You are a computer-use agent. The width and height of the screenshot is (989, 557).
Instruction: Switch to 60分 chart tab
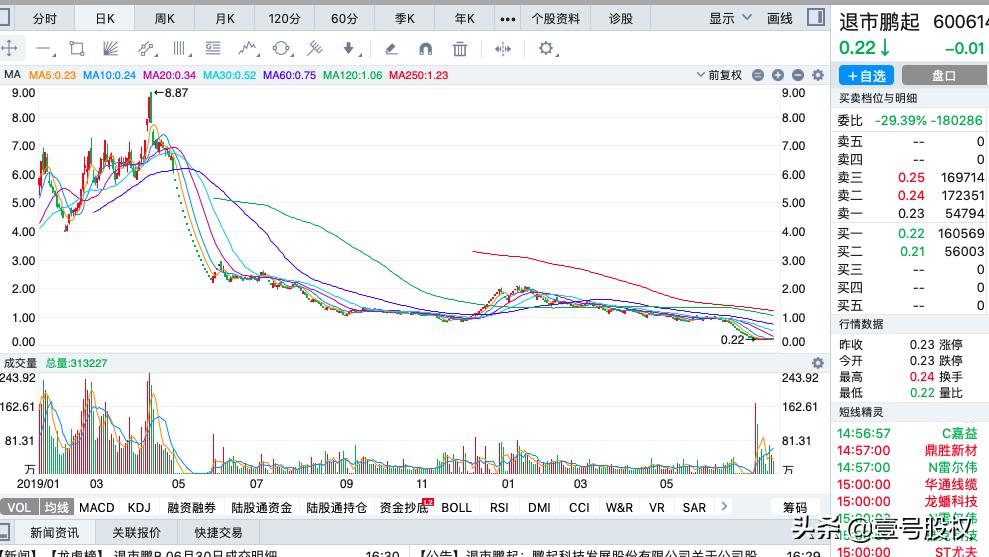coord(344,19)
